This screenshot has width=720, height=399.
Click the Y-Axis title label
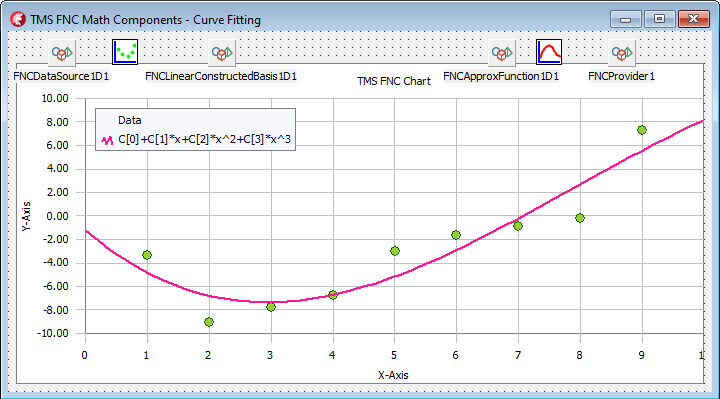(26, 216)
